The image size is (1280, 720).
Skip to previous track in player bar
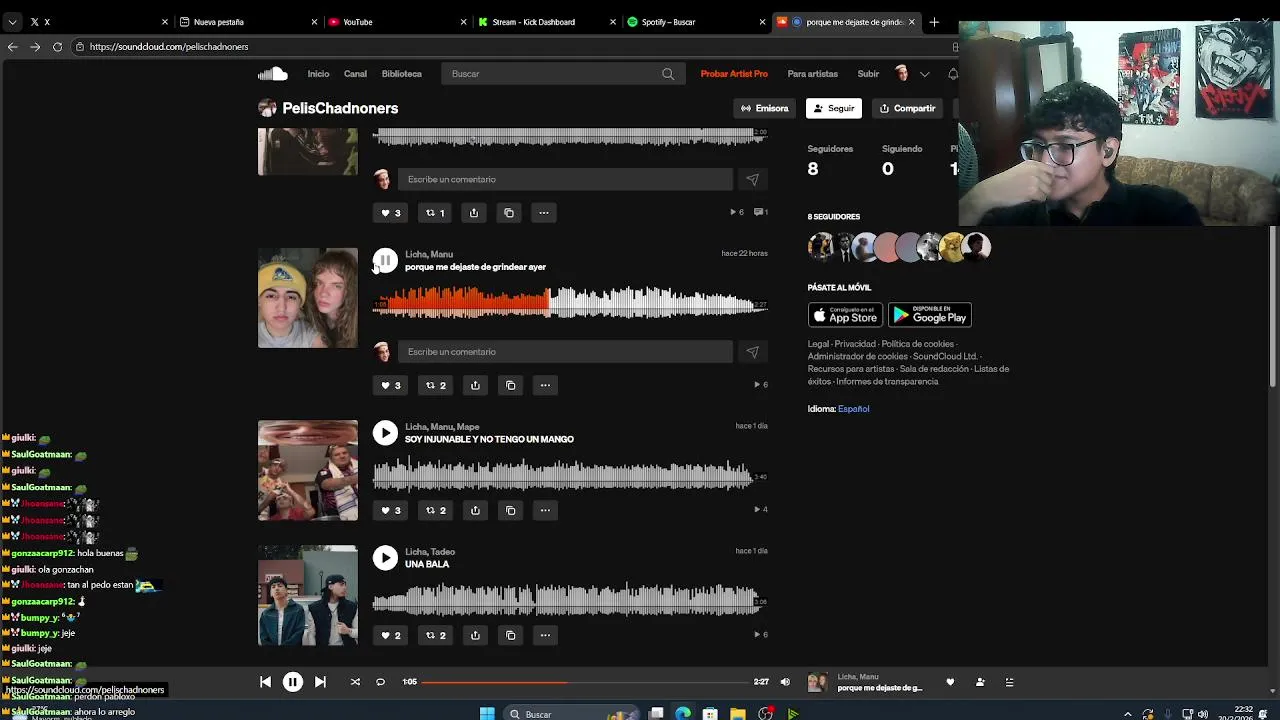point(265,682)
